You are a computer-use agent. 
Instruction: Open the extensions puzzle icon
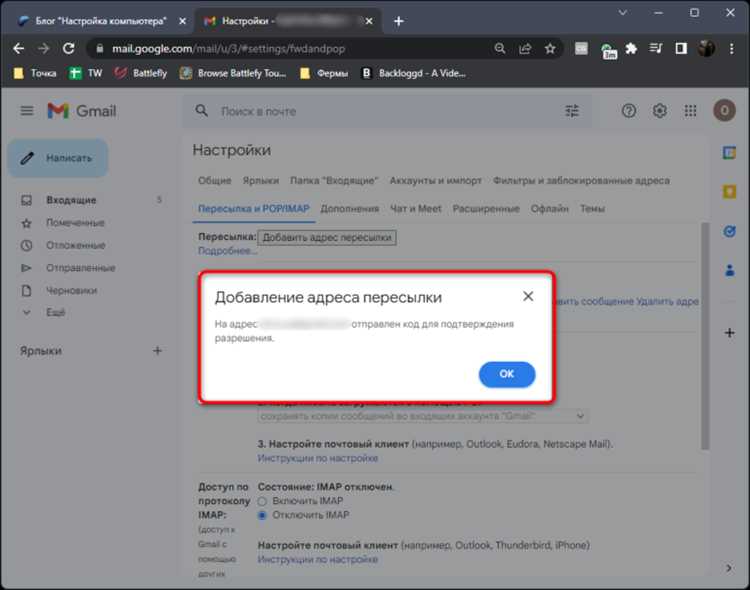click(x=631, y=48)
